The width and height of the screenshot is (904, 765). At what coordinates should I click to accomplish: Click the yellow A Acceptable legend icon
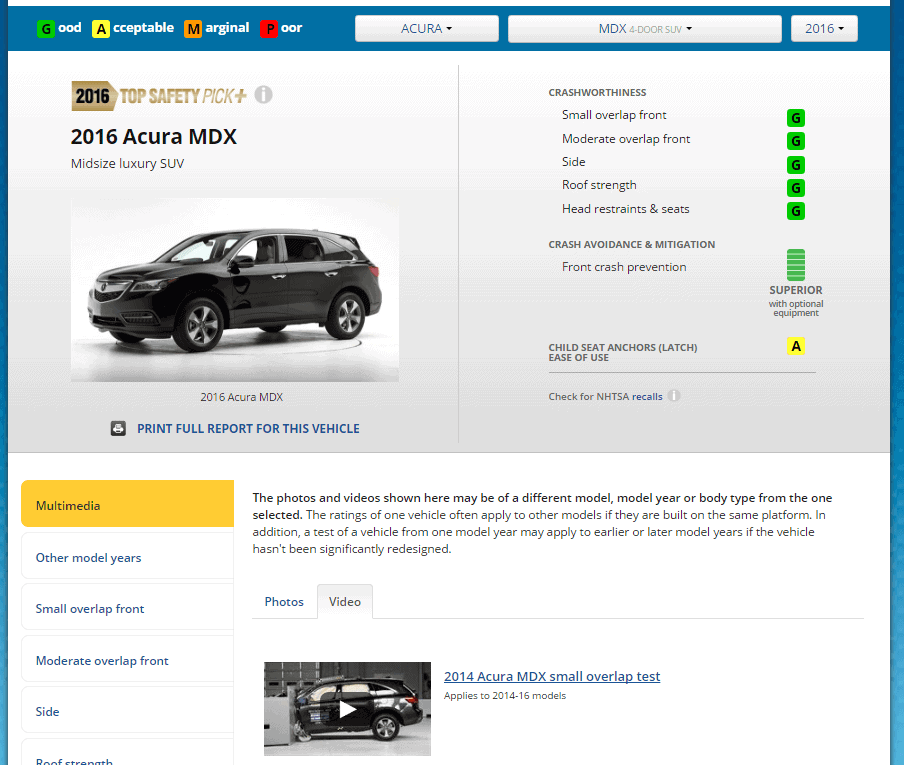coord(101,29)
